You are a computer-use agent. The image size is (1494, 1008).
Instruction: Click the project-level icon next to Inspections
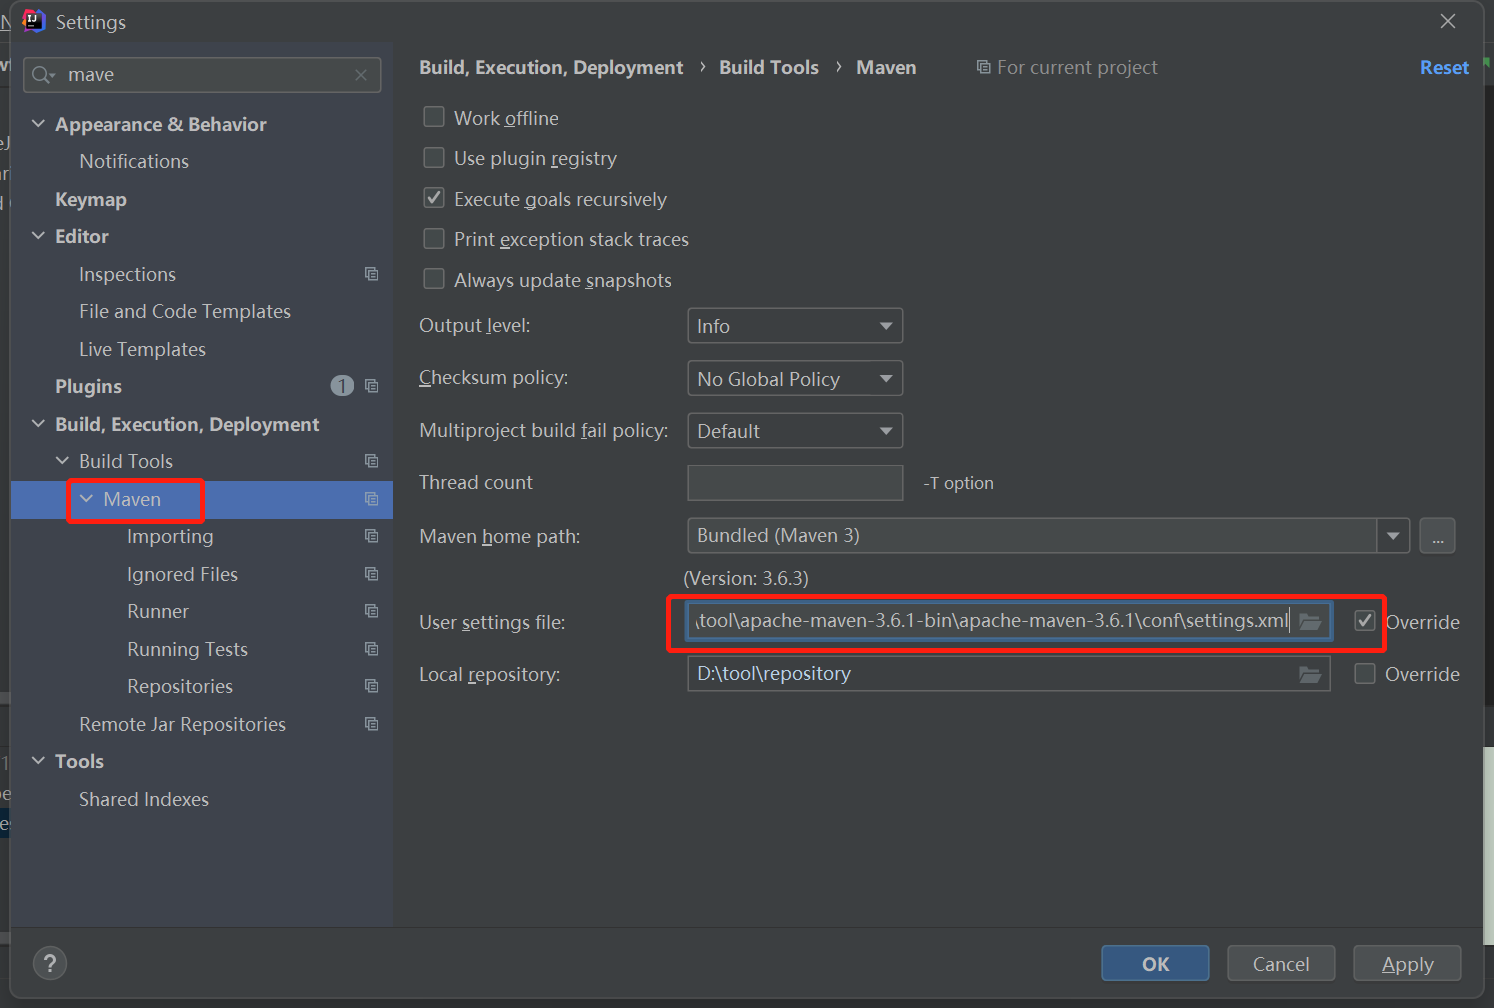click(372, 274)
